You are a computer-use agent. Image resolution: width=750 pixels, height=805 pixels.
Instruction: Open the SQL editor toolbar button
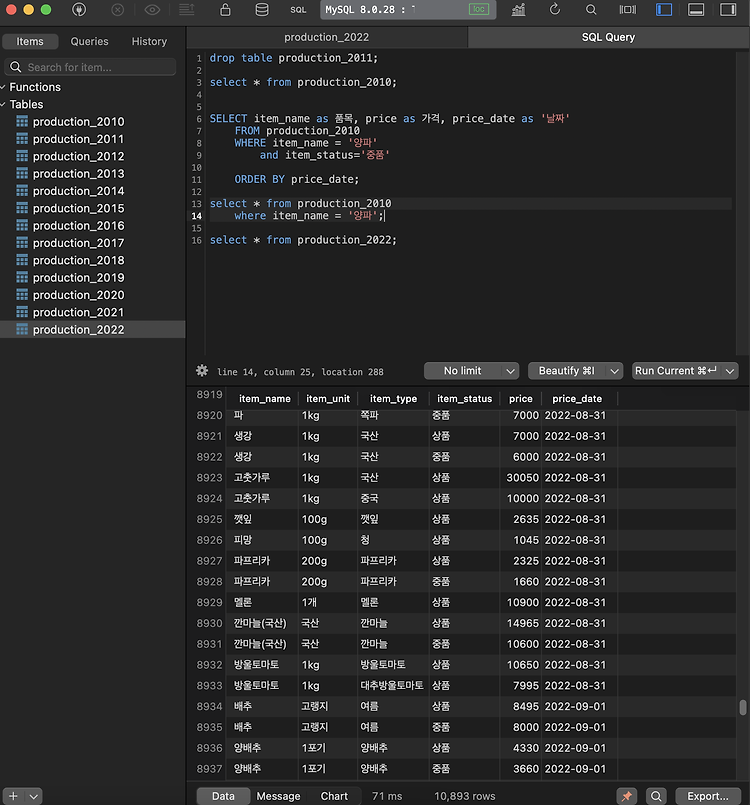tap(298, 10)
